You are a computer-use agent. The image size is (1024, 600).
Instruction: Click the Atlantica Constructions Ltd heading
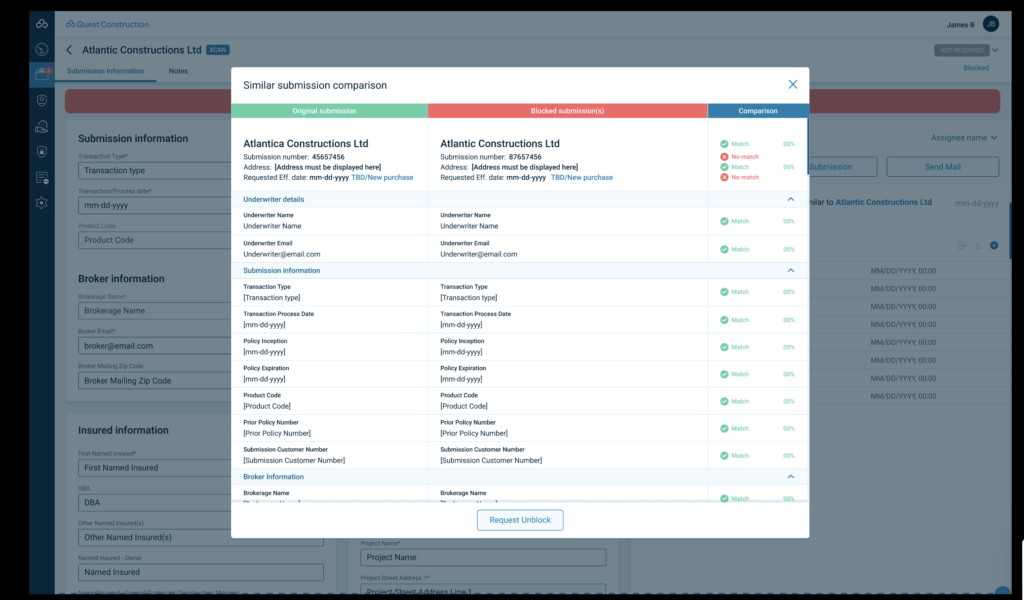pyautogui.click(x=306, y=144)
